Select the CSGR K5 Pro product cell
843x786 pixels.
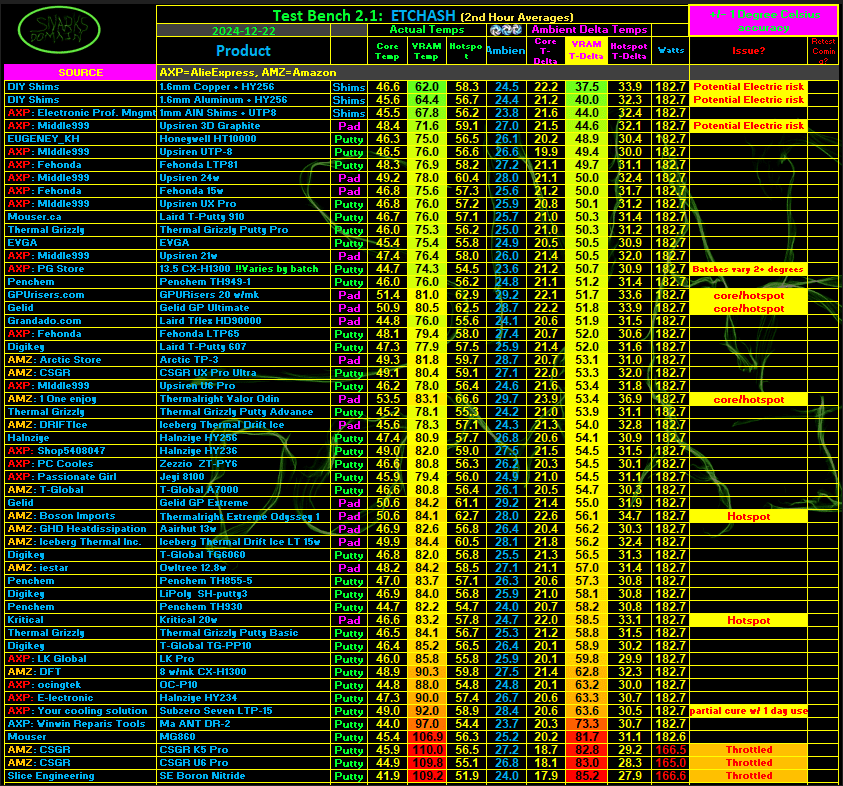click(244, 750)
